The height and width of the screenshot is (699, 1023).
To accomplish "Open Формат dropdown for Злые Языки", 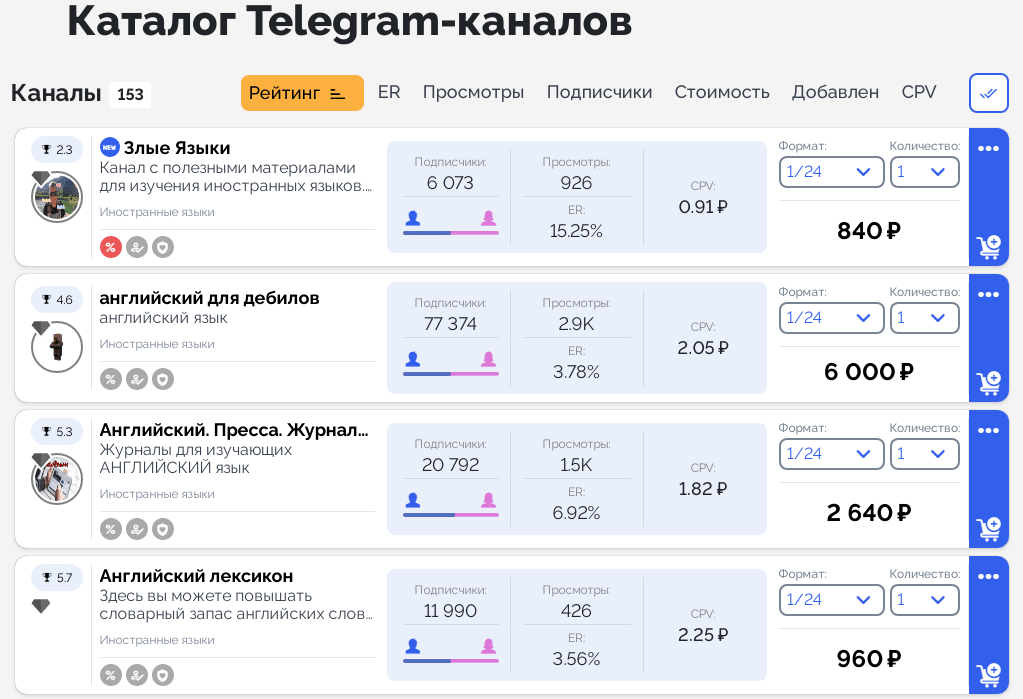I will point(831,172).
